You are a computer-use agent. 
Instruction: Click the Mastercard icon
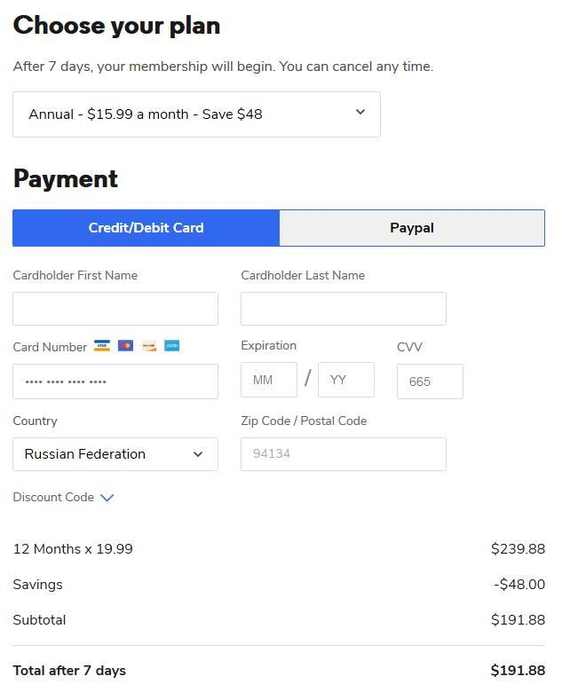[125, 346]
